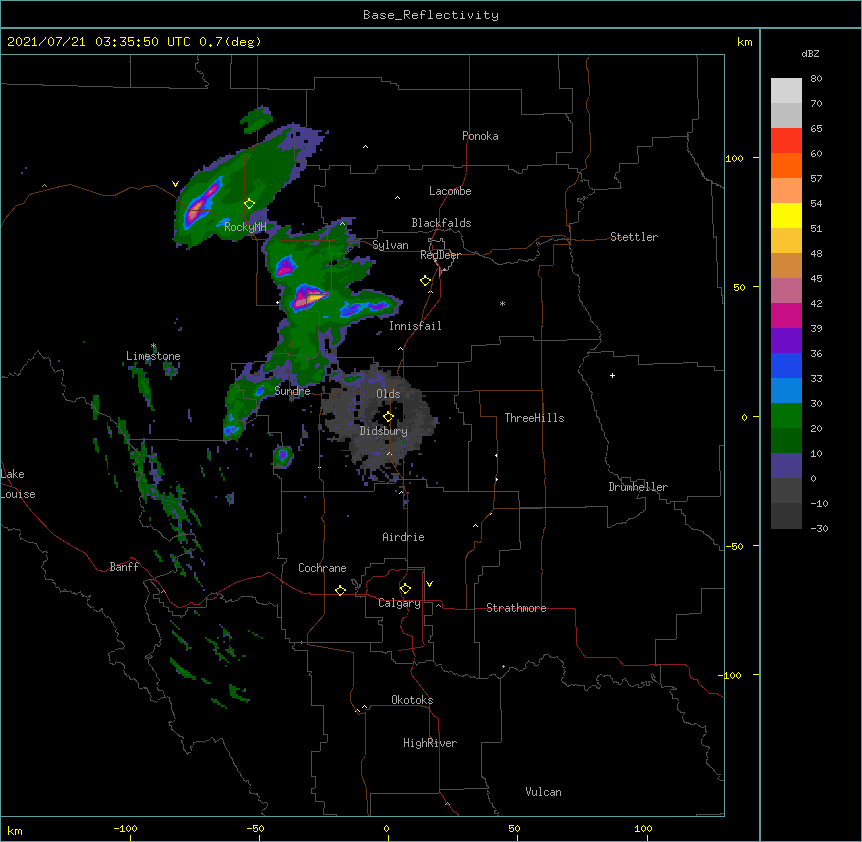Image resolution: width=862 pixels, height=842 pixels.
Task: Select the slate 0-10 dBZ legend color
Action: point(786,466)
